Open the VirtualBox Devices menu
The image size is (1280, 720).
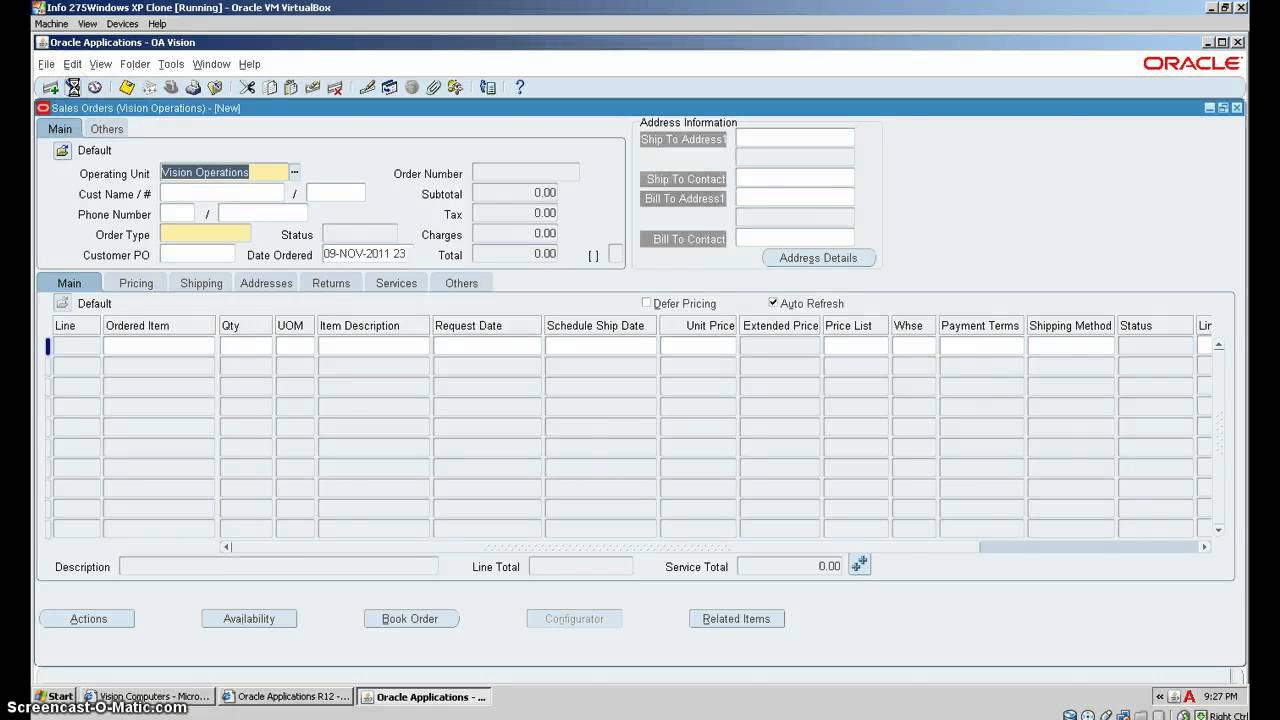click(122, 24)
